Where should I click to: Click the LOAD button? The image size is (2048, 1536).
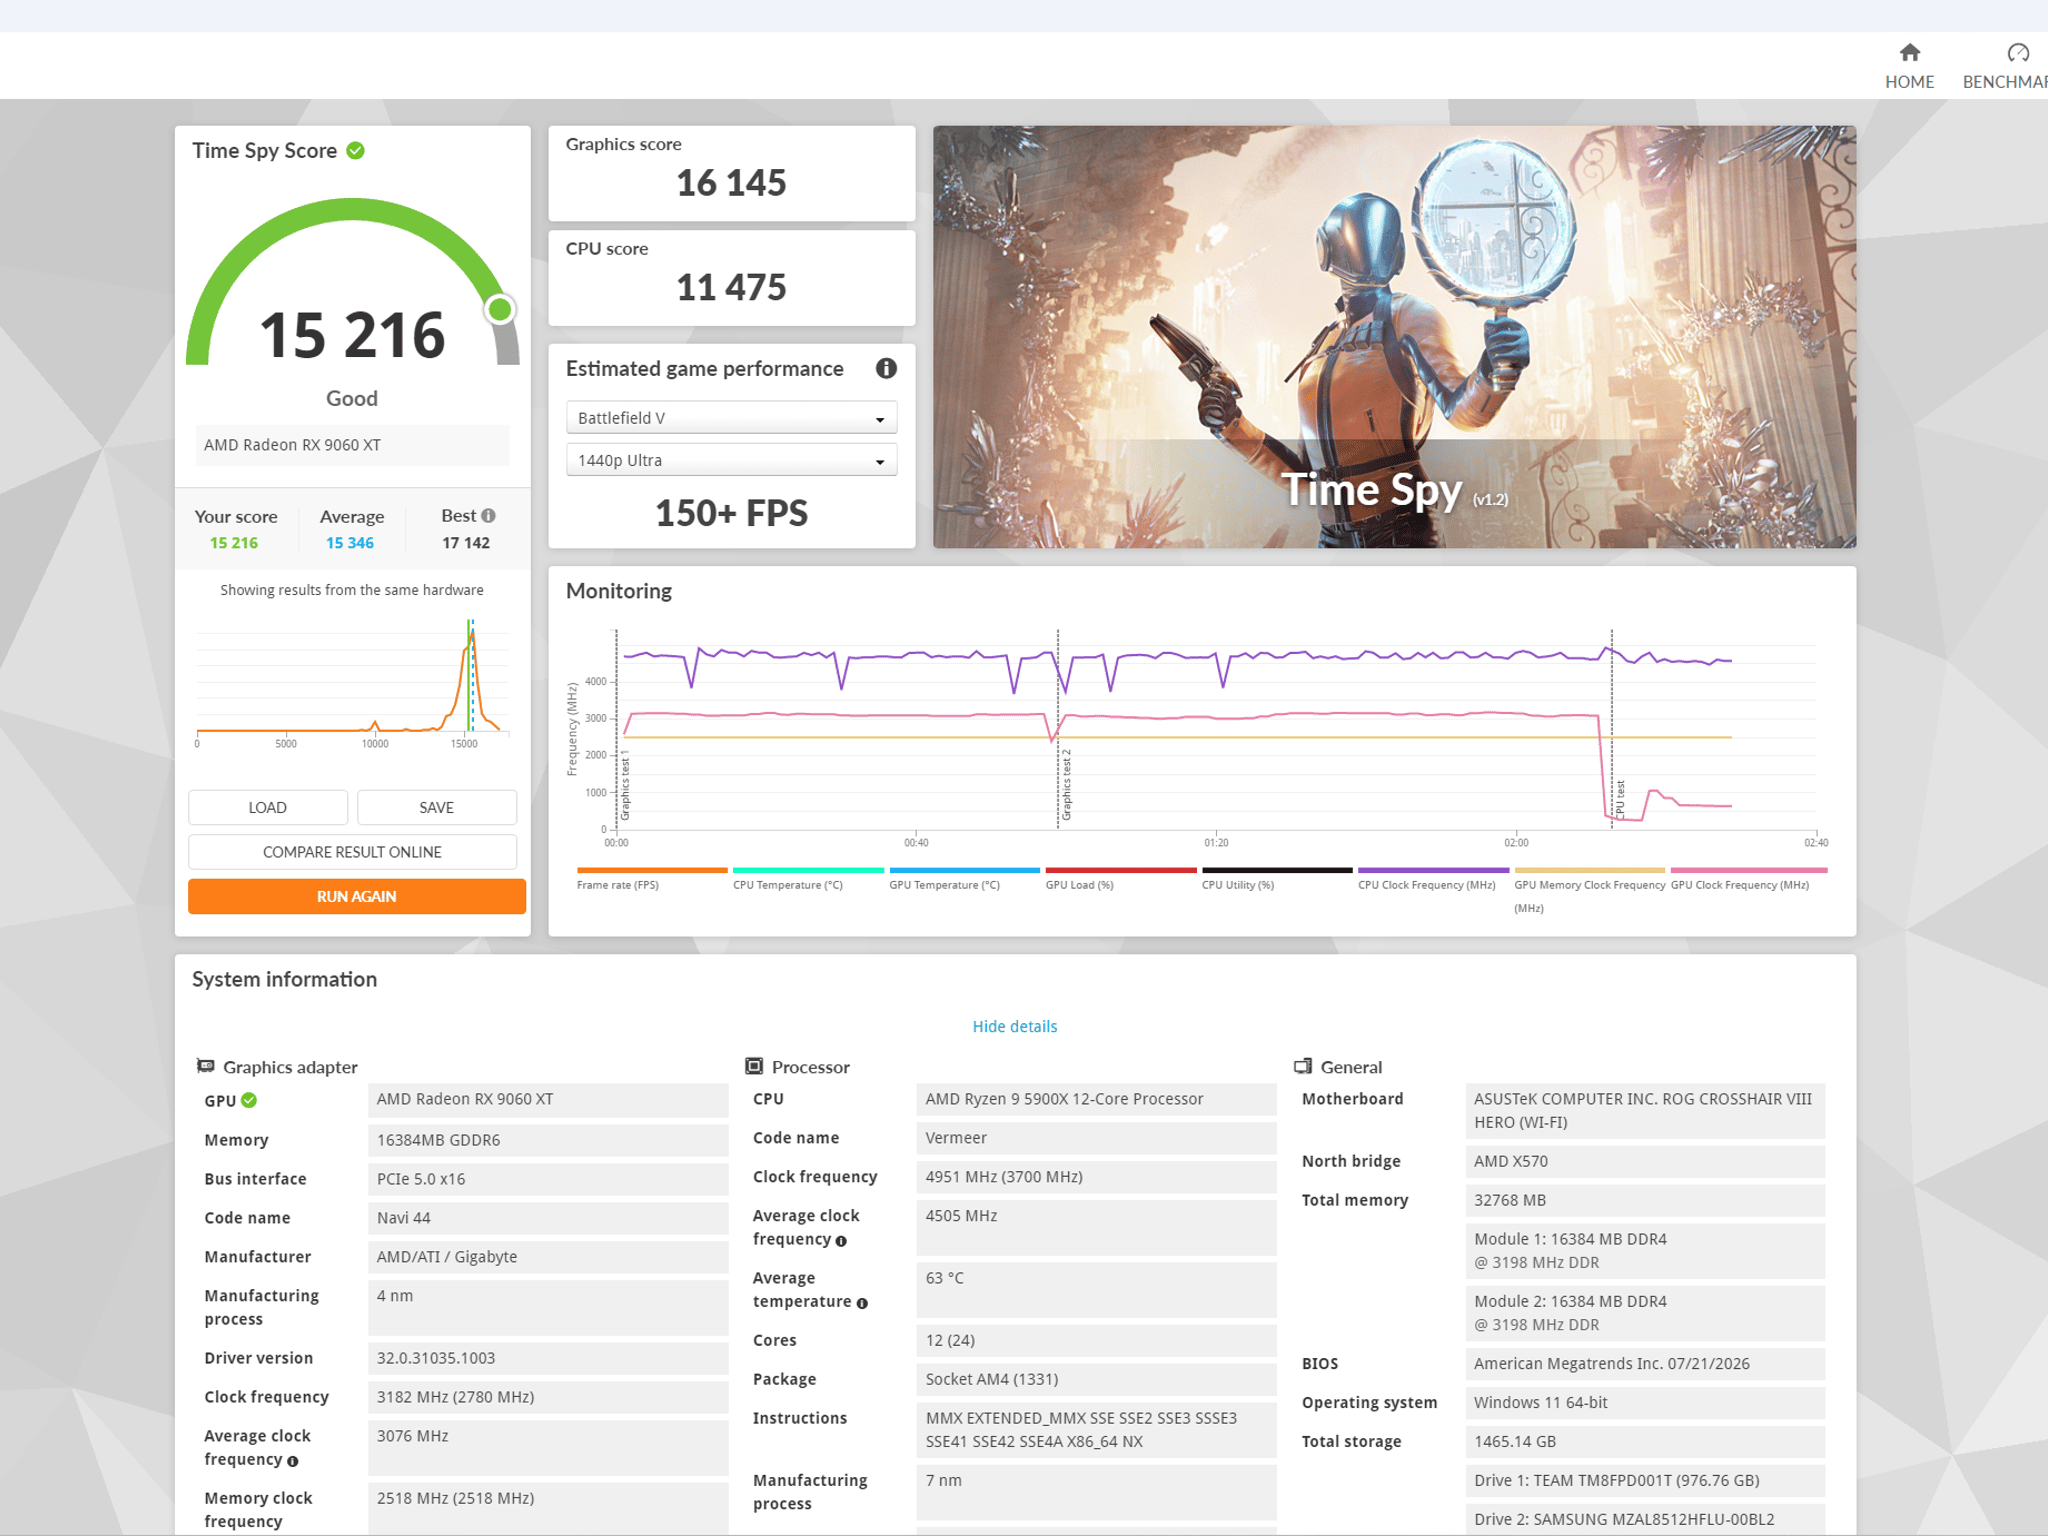(x=268, y=807)
